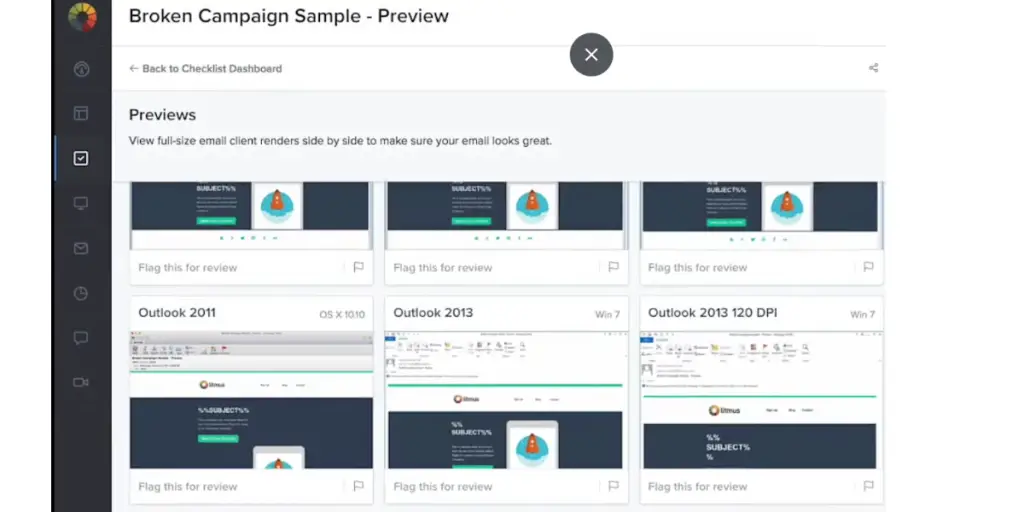1024x512 pixels.
Task: Open the envelope mail icon in sidebar
Action: pyautogui.click(x=81, y=248)
